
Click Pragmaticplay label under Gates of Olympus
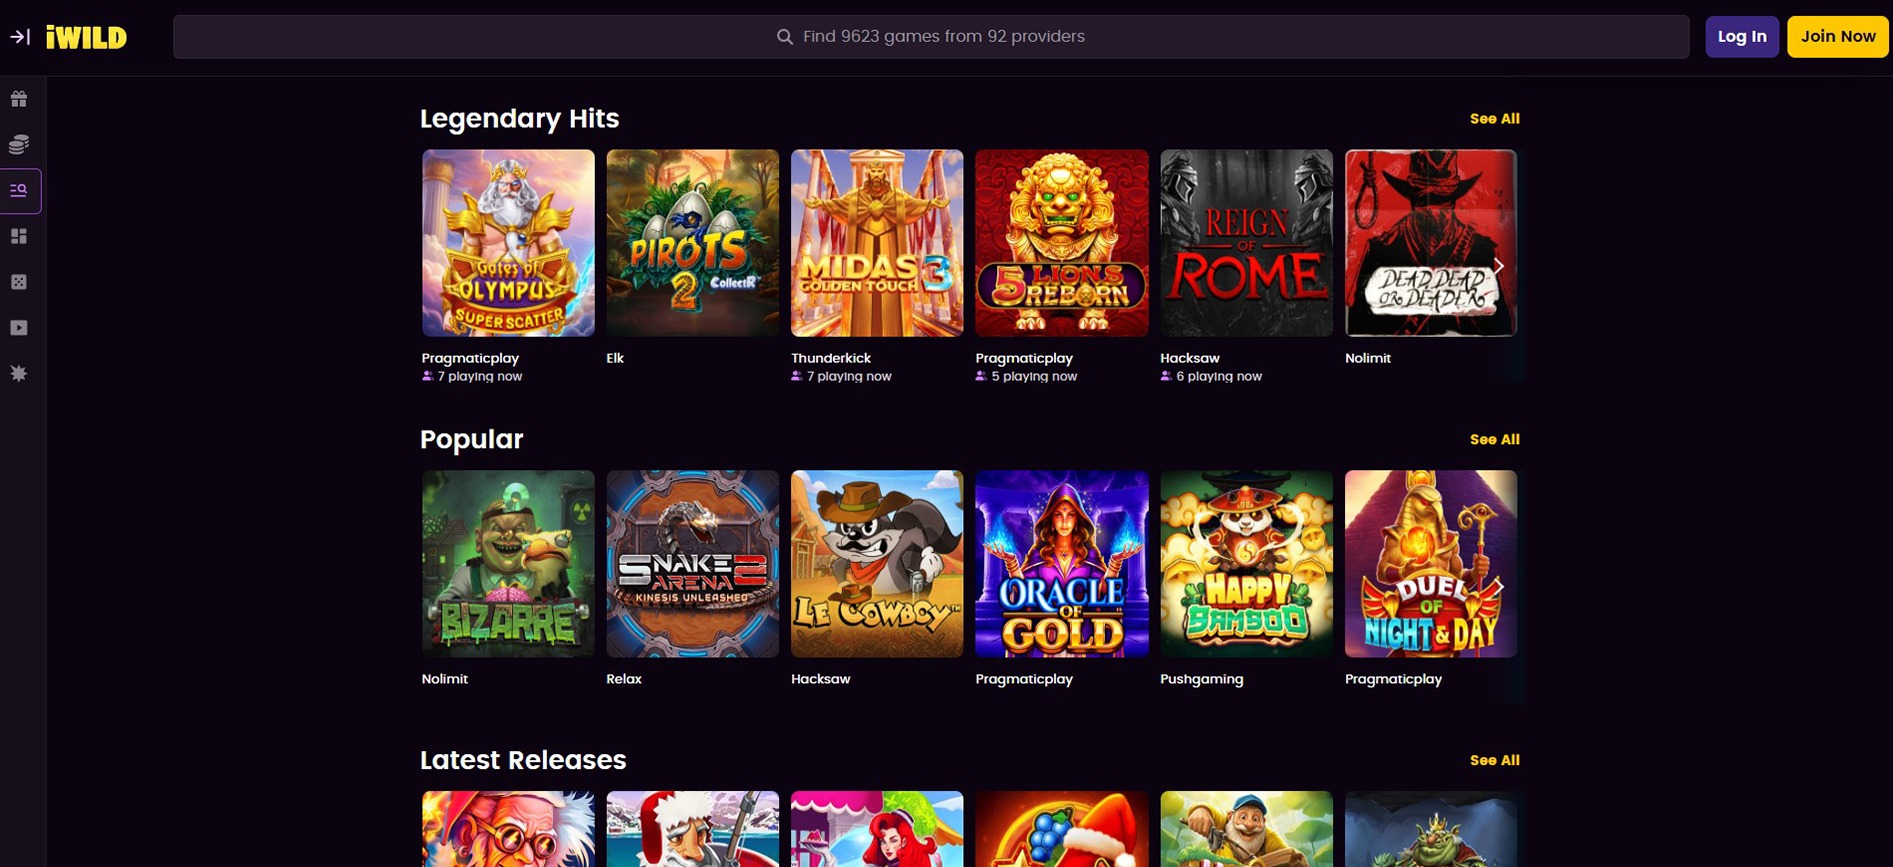coord(470,358)
